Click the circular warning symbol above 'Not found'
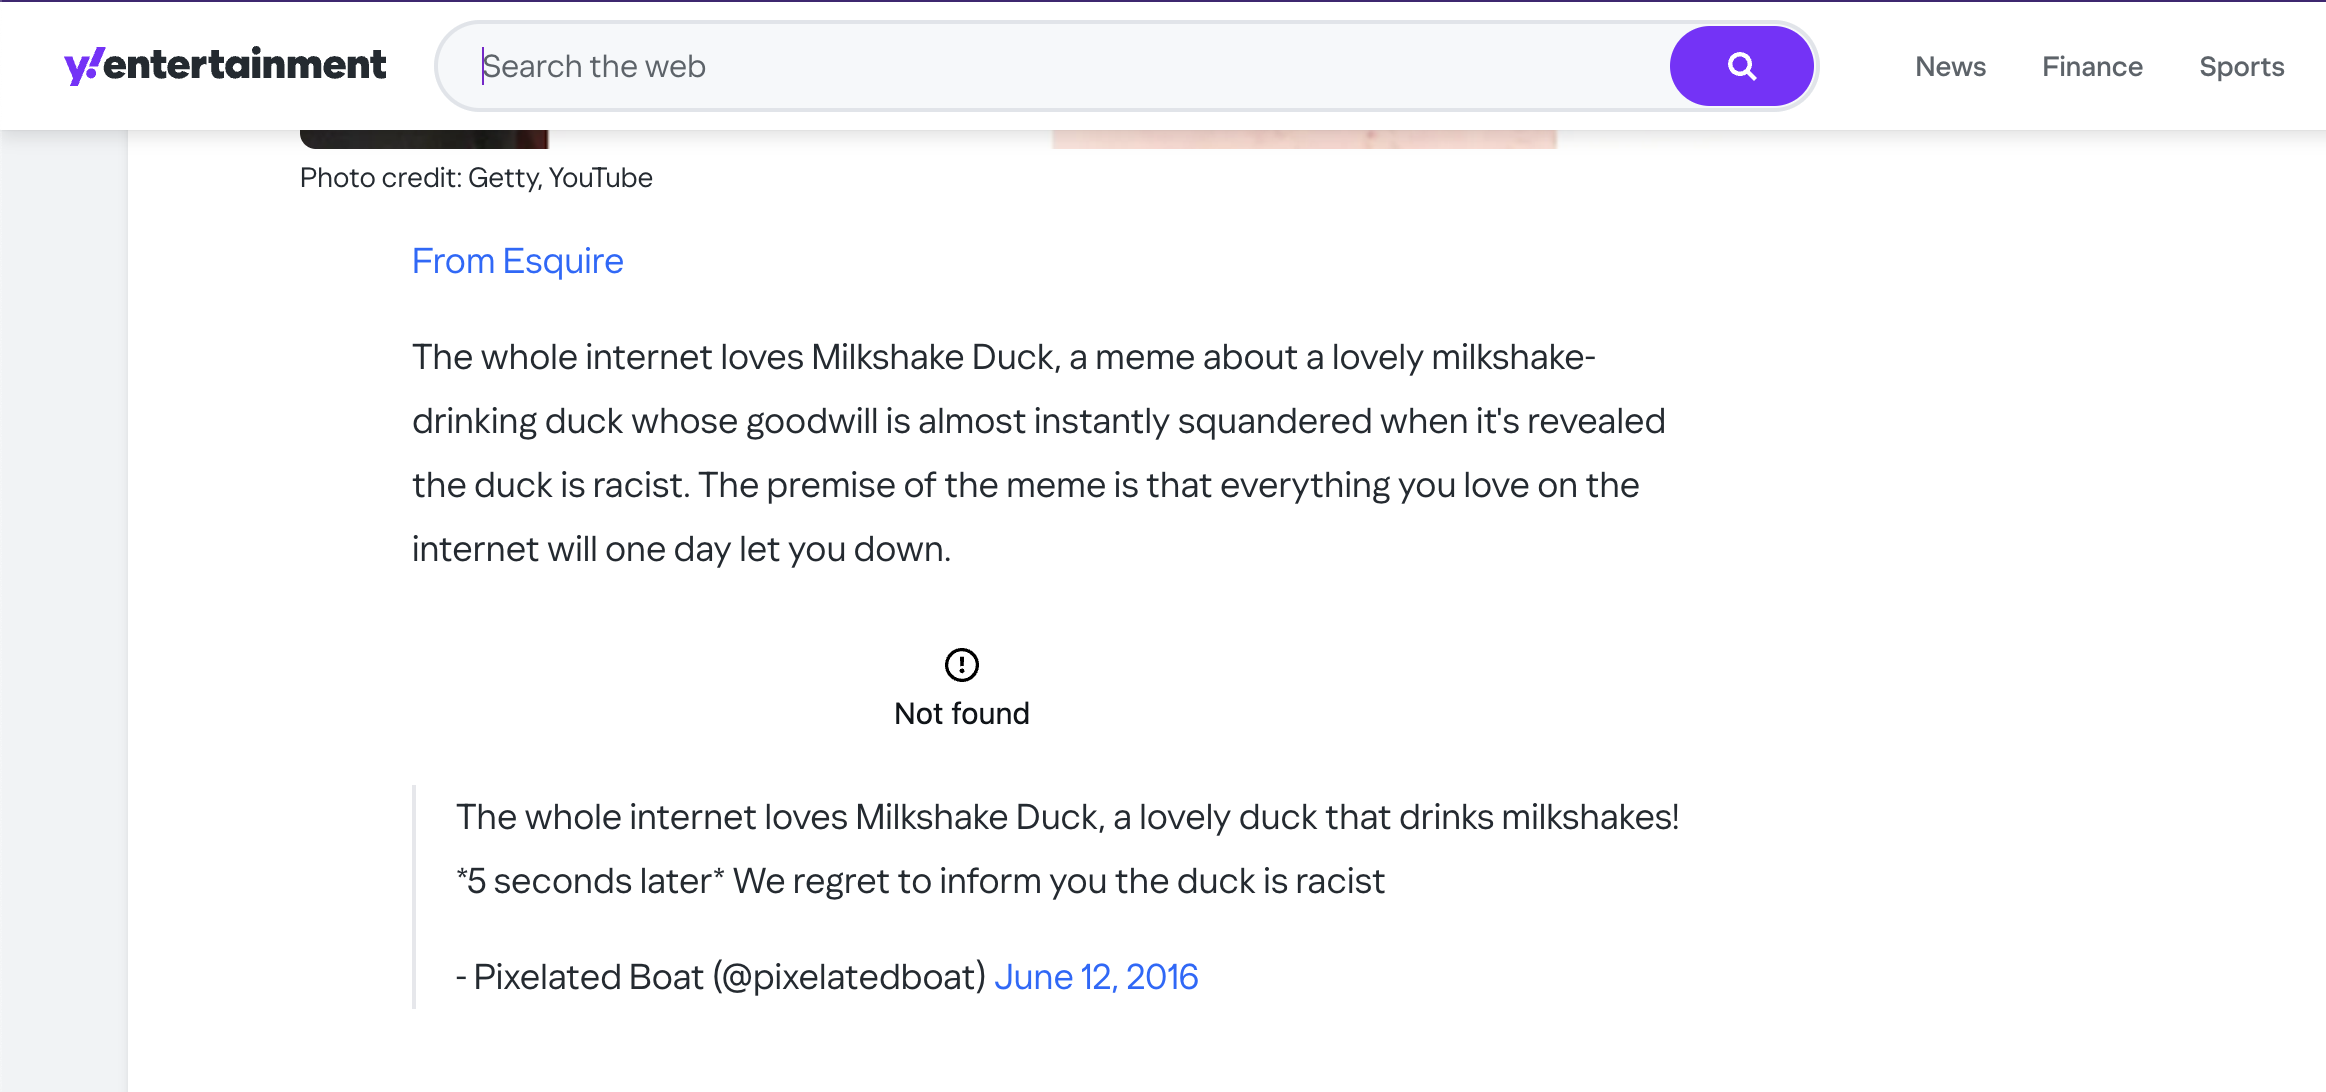Screen dimensions: 2326x1092 click(961, 663)
